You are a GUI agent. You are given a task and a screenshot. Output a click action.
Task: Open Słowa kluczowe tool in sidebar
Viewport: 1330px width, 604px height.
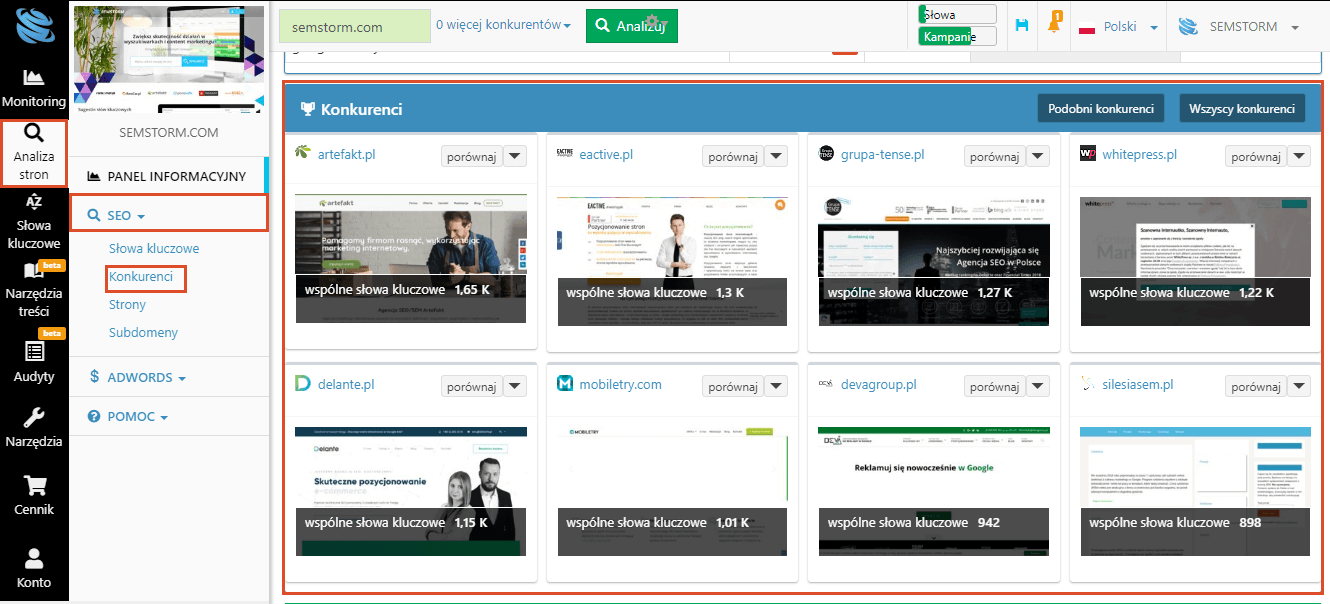pos(34,221)
